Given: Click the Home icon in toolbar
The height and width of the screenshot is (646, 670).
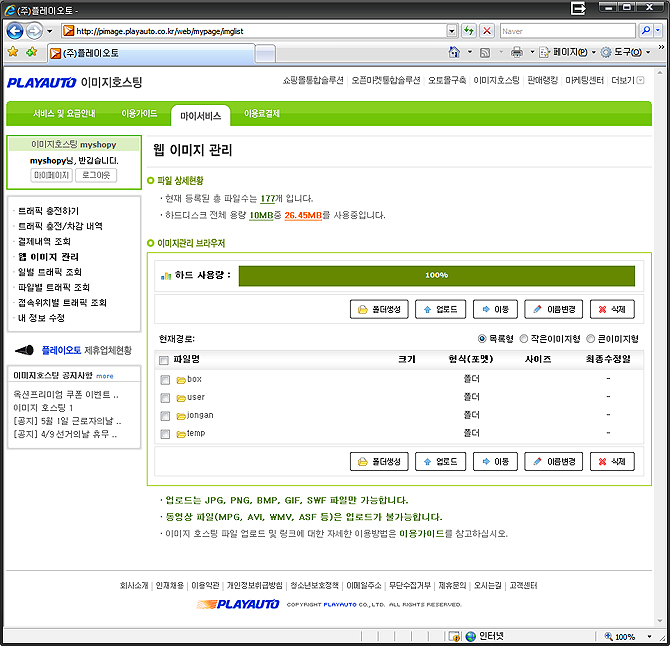Looking at the screenshot, I should pos(455,52).
